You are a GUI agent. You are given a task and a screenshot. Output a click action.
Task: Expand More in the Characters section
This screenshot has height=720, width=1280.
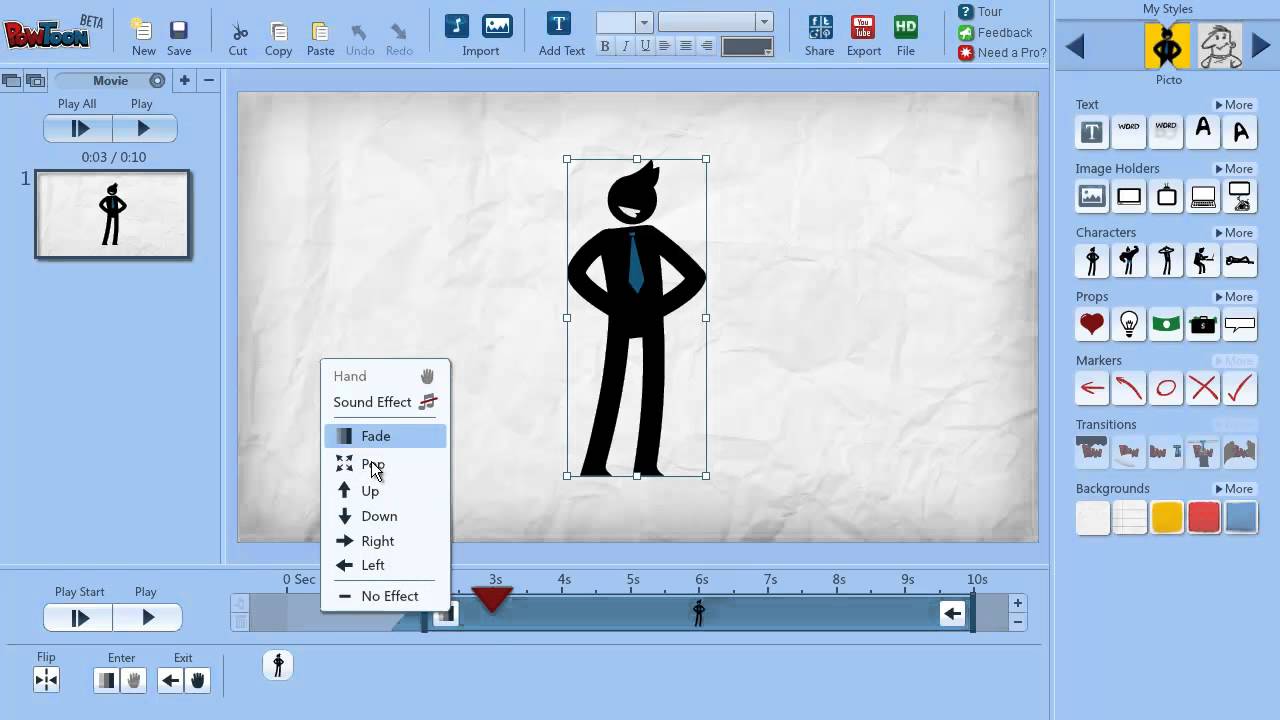pyautogui.click(x=1234, y=233)
